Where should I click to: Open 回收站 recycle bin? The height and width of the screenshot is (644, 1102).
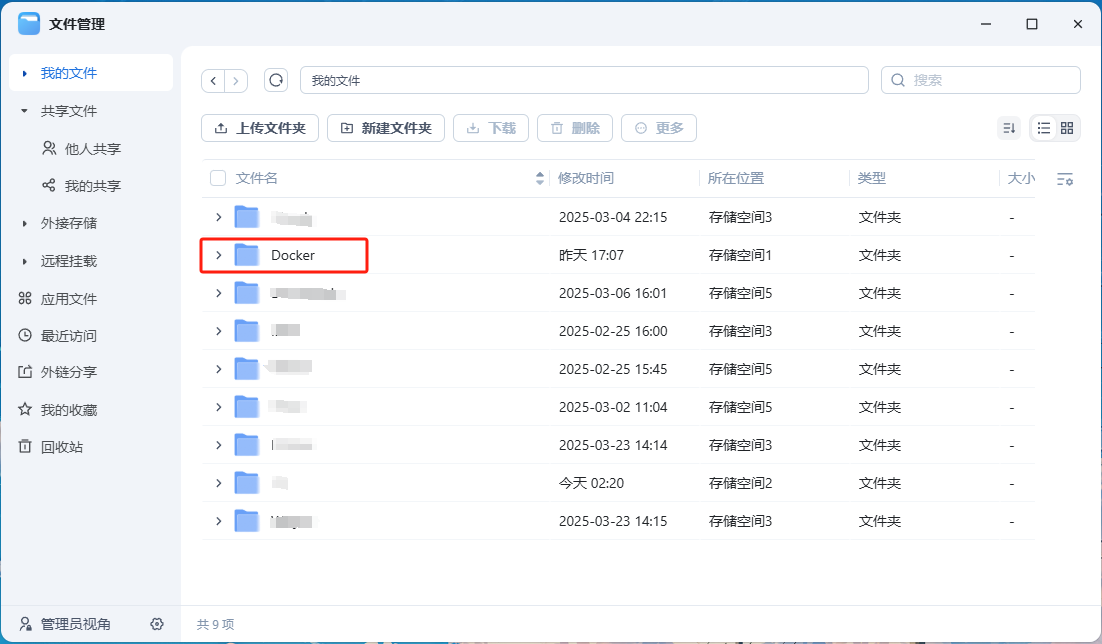pos(61,447)
